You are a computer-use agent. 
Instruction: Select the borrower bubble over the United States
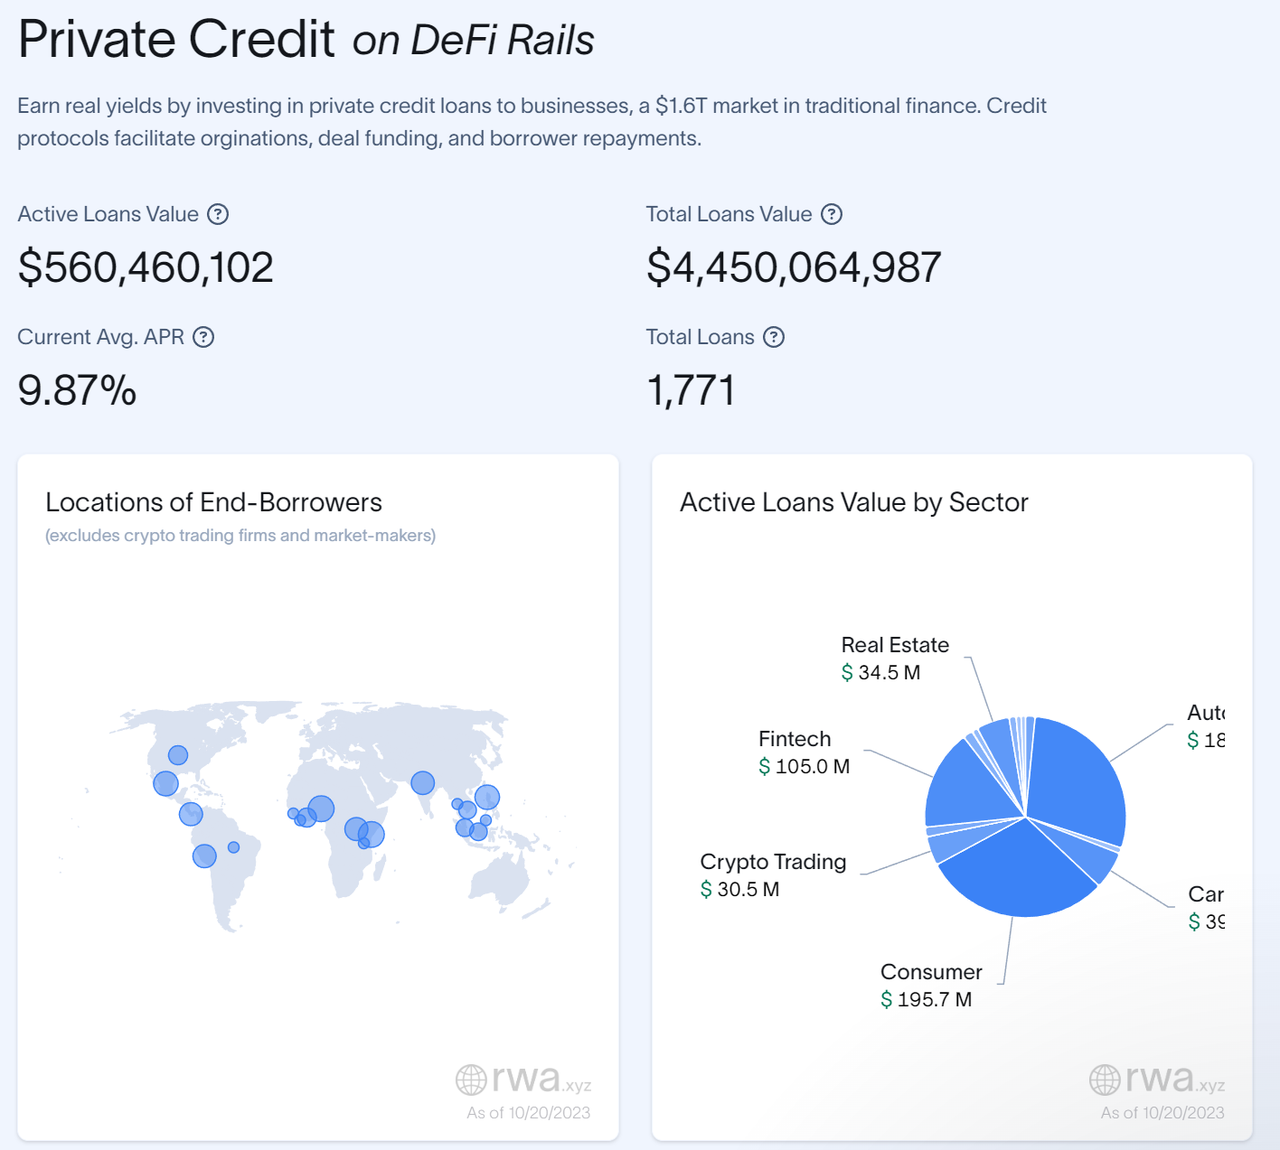(178, 755)
